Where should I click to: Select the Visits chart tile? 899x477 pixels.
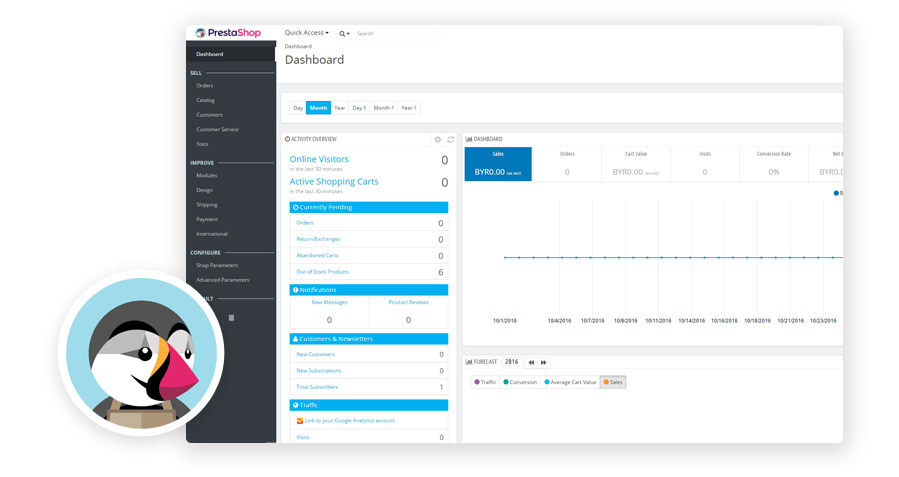pos(705,164)
